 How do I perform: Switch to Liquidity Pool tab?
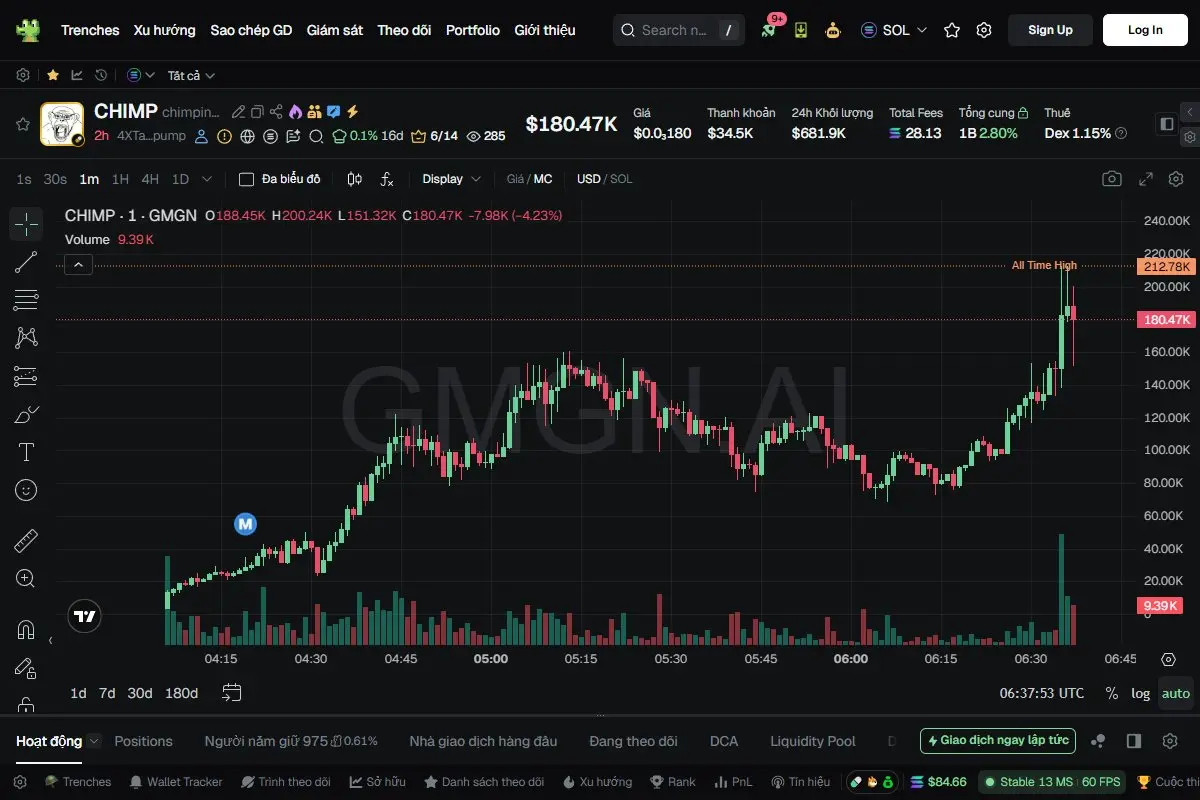pyautogui.click(x=813, y=741)
